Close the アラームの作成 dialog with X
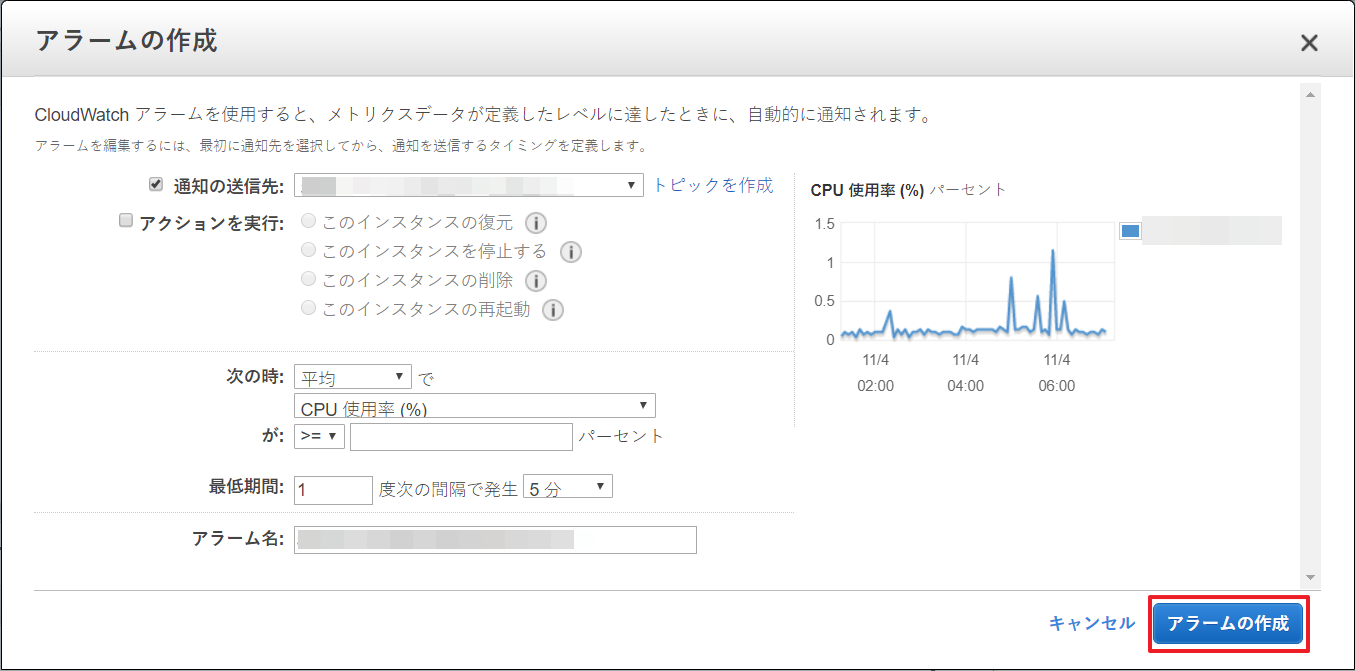 [1308, 42]
